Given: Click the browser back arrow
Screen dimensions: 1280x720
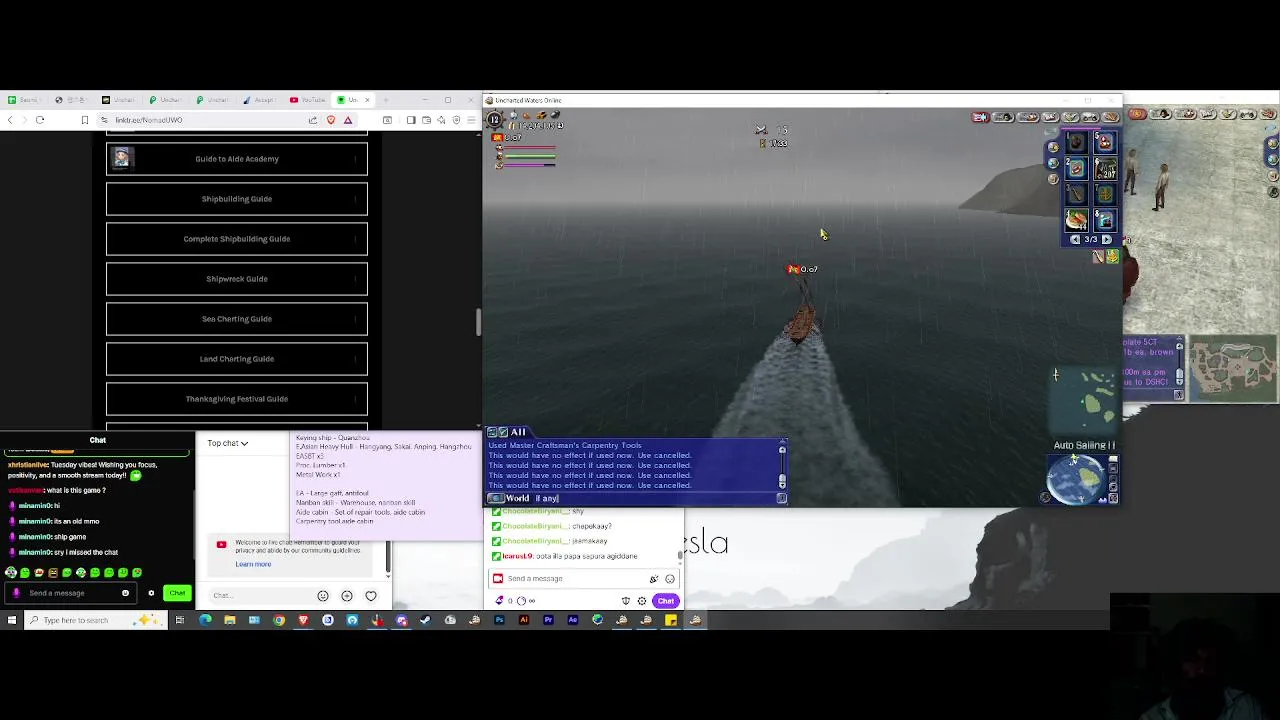Looking at the screenshot, I should coord(10,120).
